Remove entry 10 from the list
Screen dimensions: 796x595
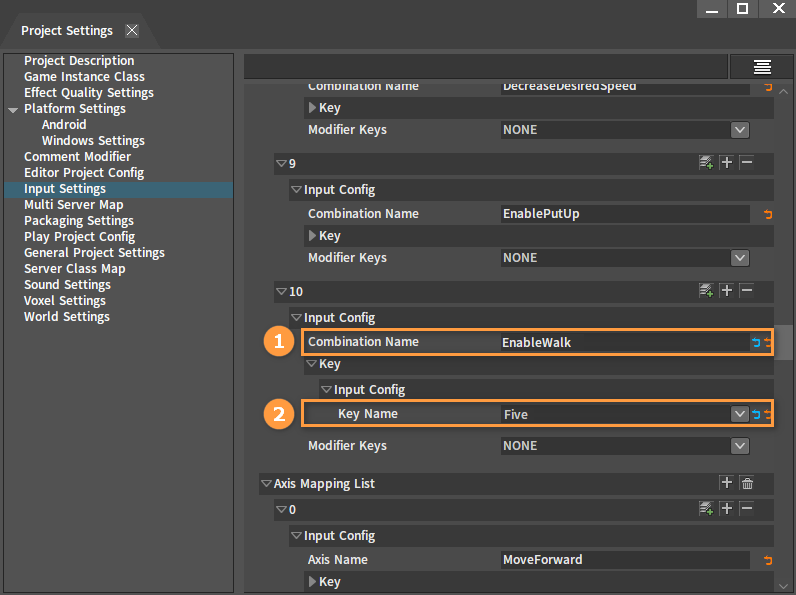pyautogui.click(x=746, y=290)
